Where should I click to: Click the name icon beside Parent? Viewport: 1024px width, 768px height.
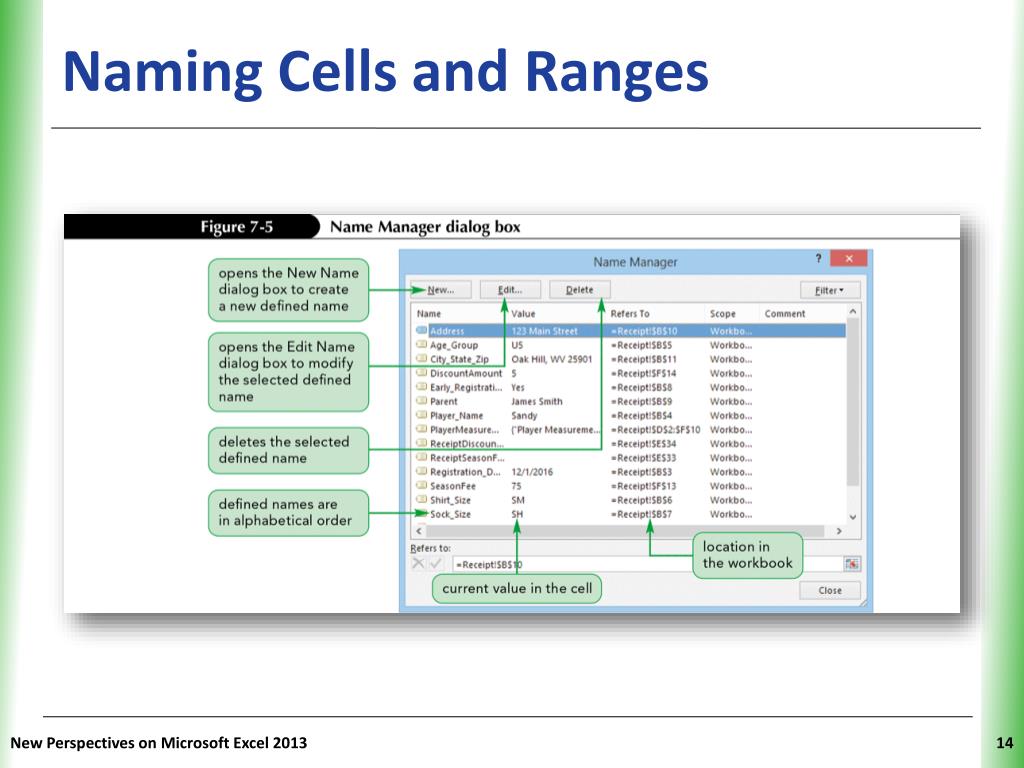tap(422, 401)
